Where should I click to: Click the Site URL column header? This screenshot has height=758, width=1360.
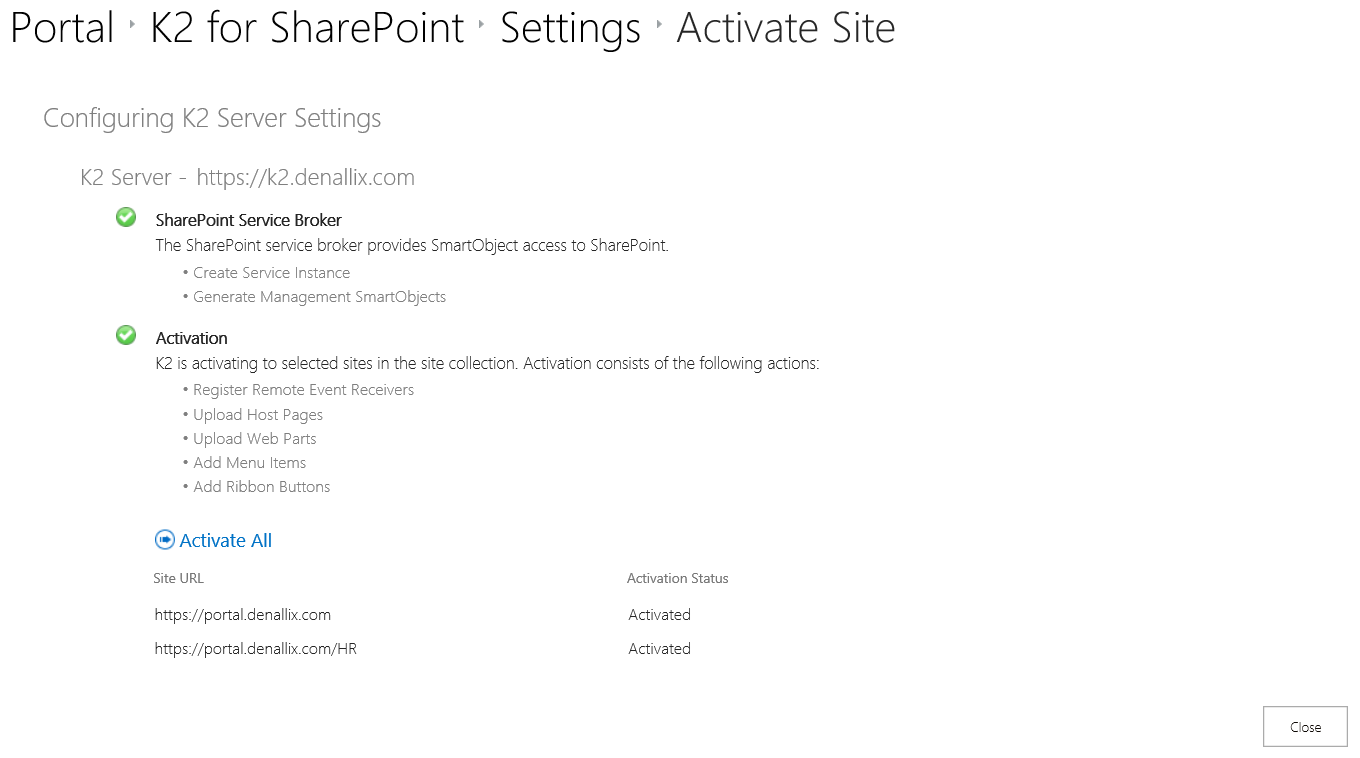(179, 579)
